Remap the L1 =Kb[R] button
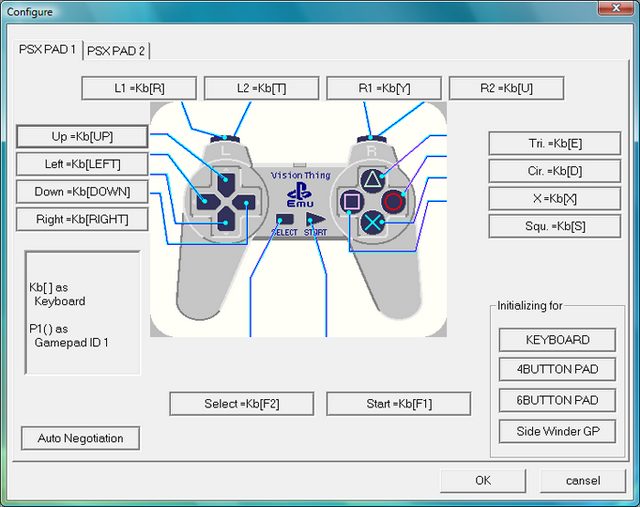 pyautogui.click(x=139, y=88)
